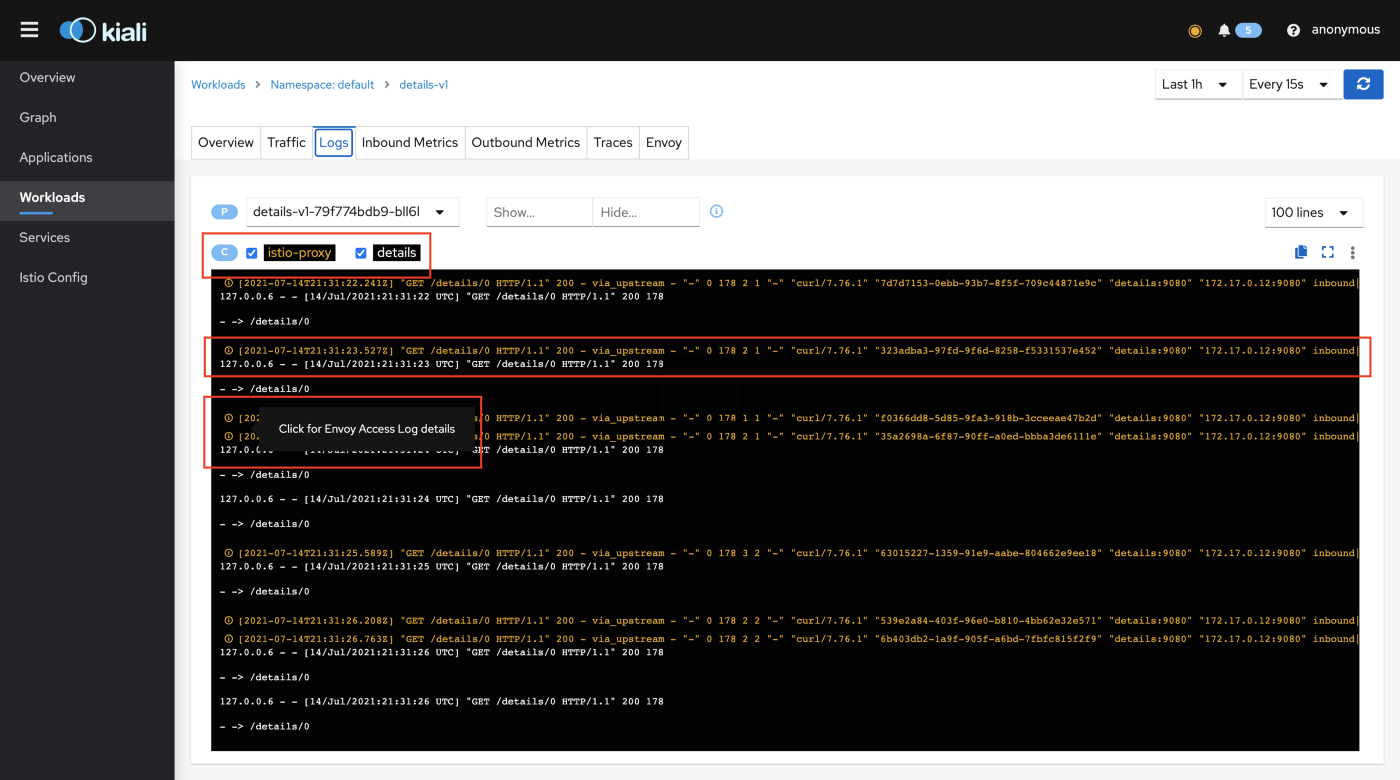Switch to the Traffic tab

(286, 142)
